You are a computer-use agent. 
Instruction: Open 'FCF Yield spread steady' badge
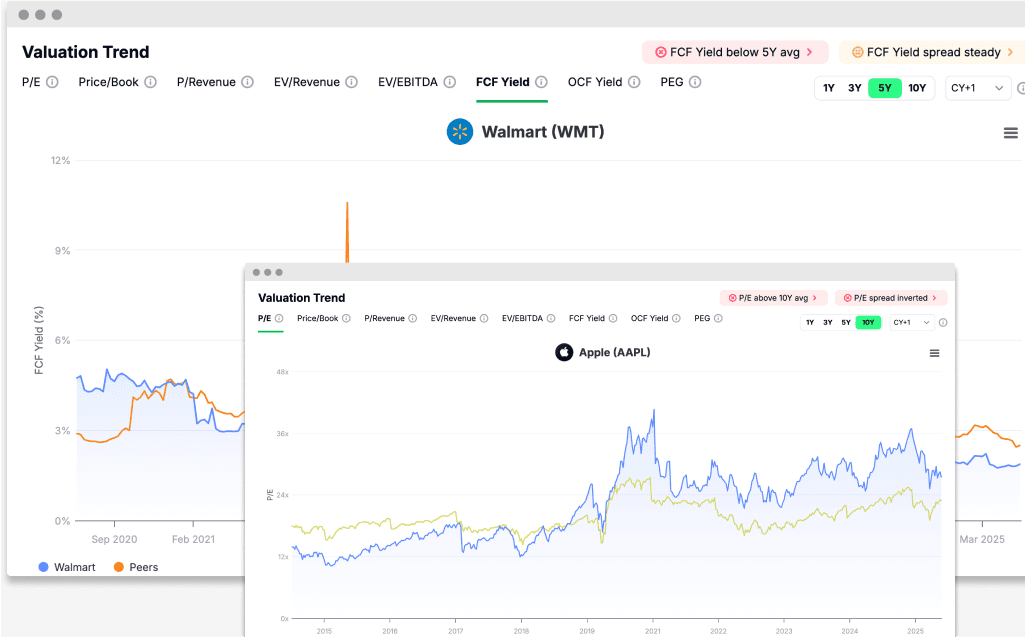[932, 52]
